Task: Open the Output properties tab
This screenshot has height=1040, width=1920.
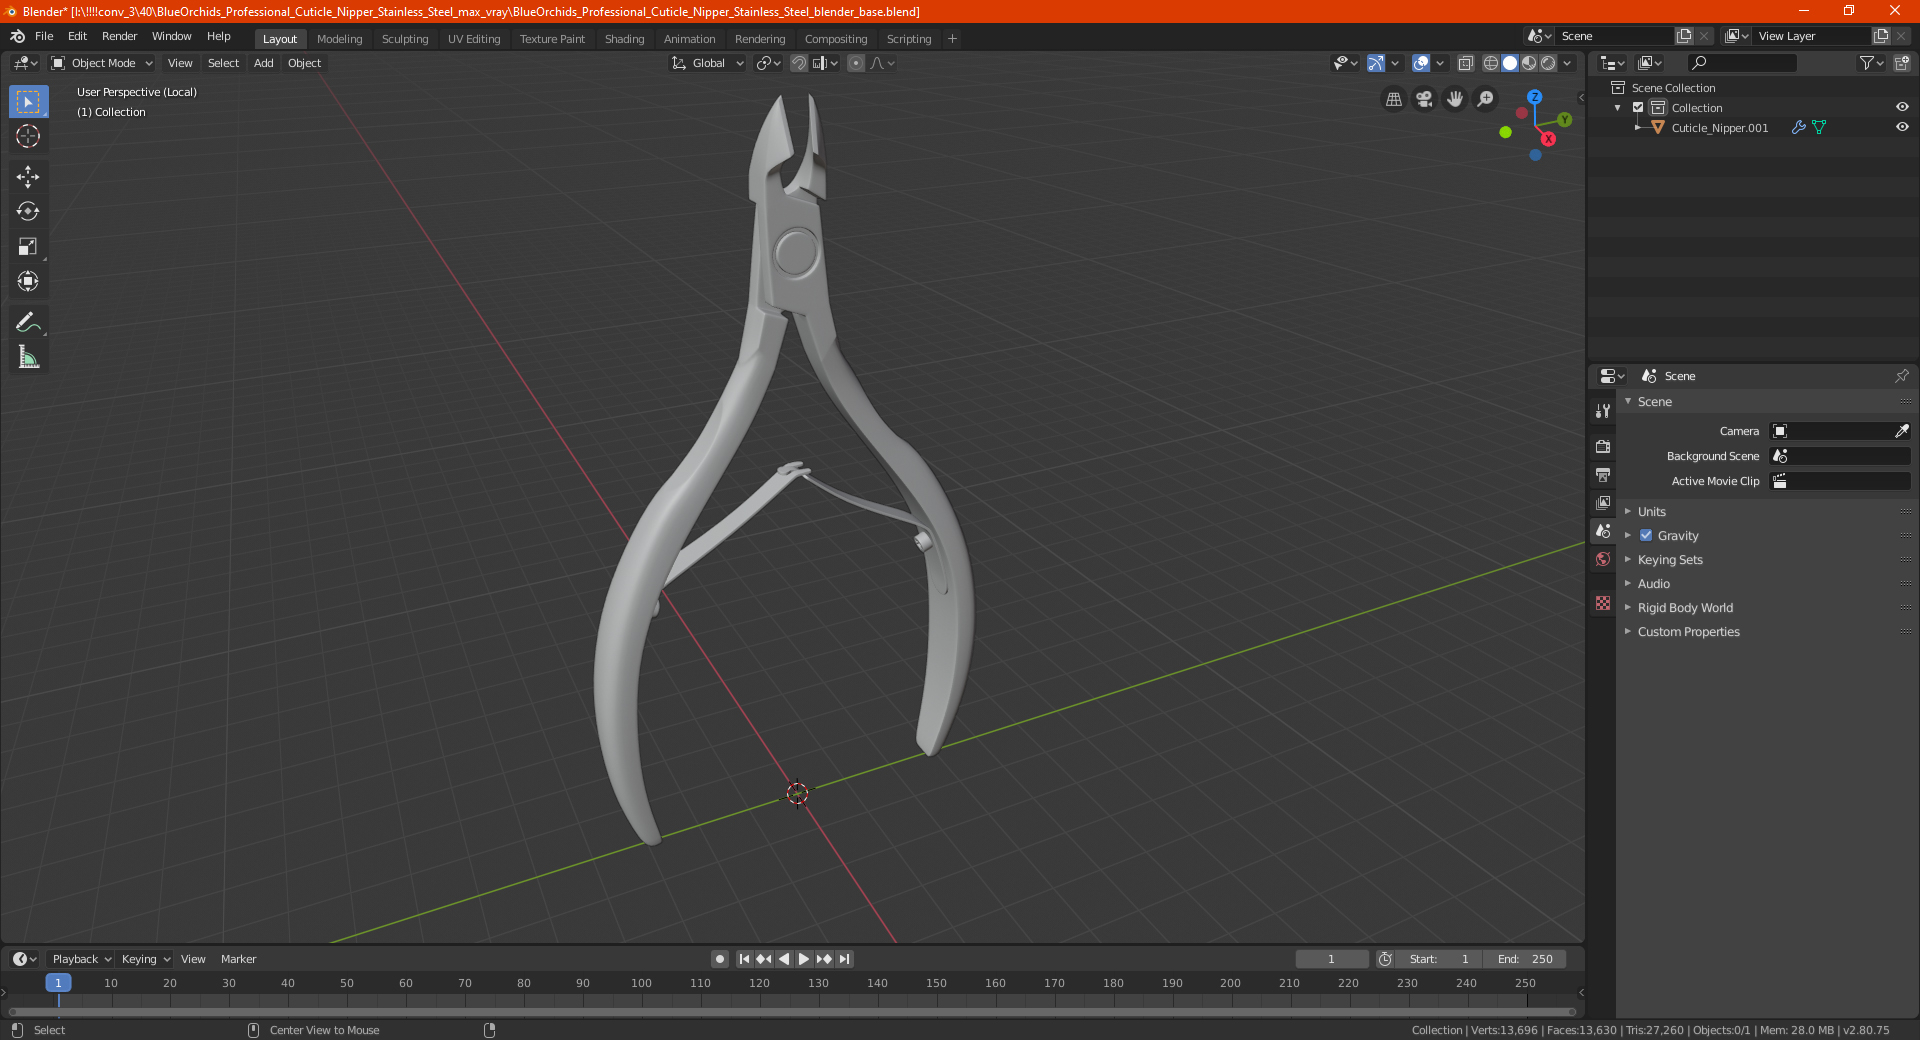Action: 1603,474
